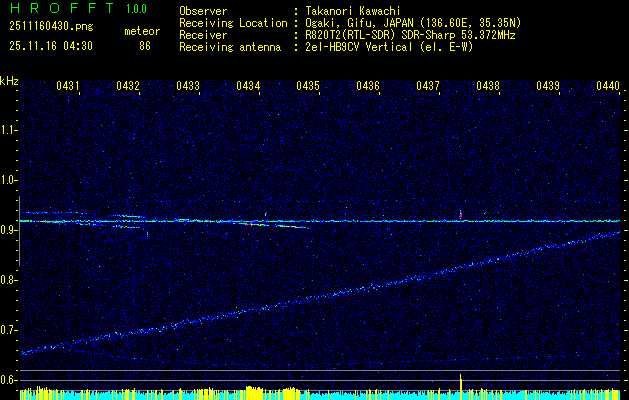Click the 0440 time axis marker
Image resolution: width=629 pixels, height=400 pixels.
[x=608, y=85]
